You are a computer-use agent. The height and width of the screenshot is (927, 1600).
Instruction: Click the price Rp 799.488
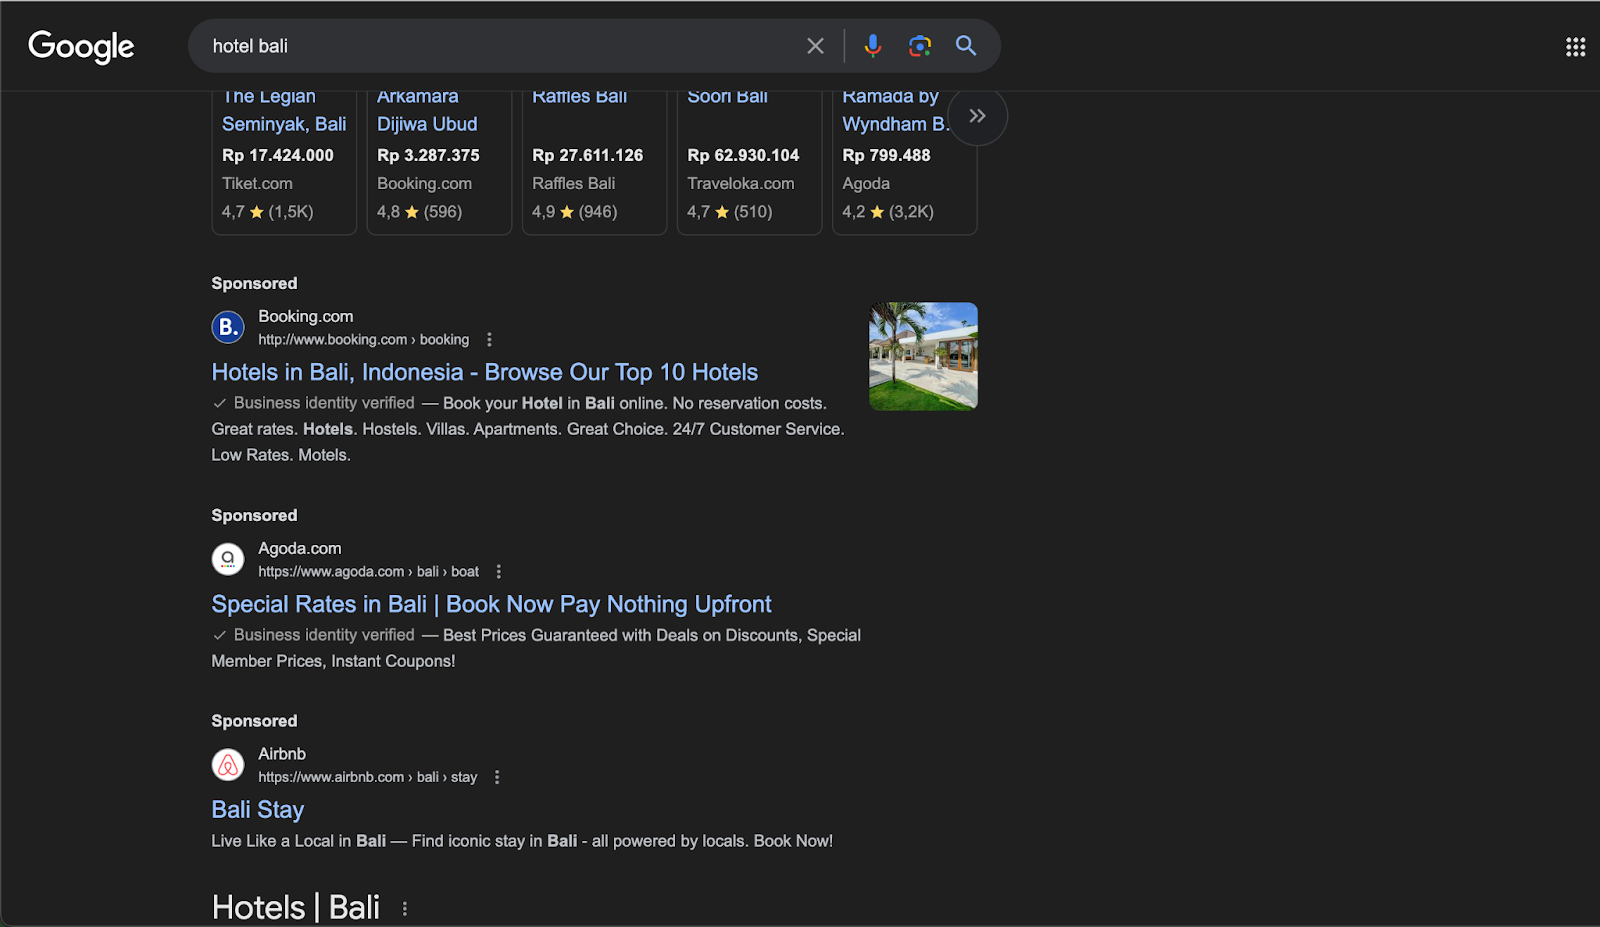click(x=886, y=155)
